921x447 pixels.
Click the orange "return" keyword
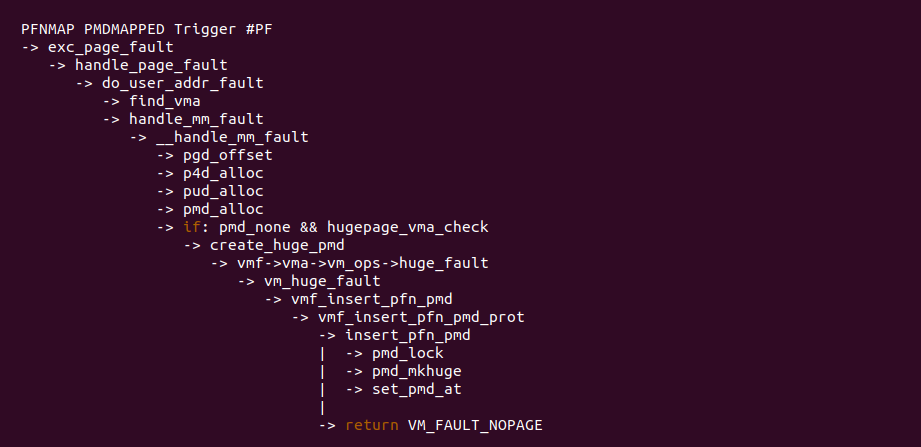pyautogui.click(x=372, y=425)
